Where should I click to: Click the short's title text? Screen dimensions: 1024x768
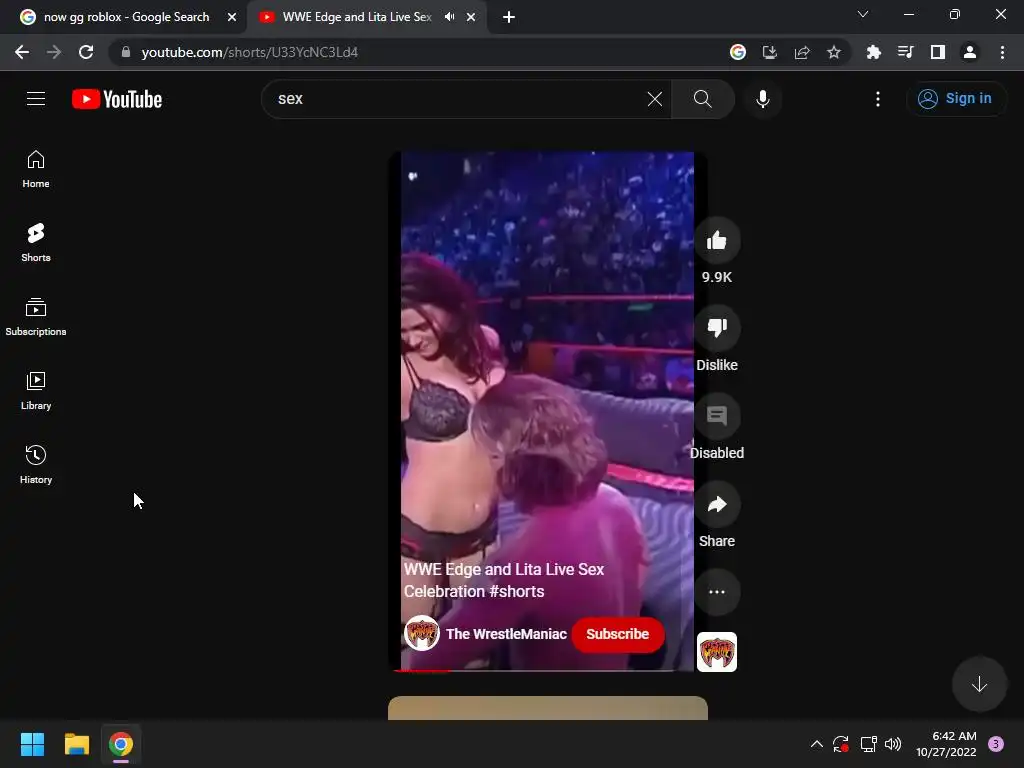[504, 580]
